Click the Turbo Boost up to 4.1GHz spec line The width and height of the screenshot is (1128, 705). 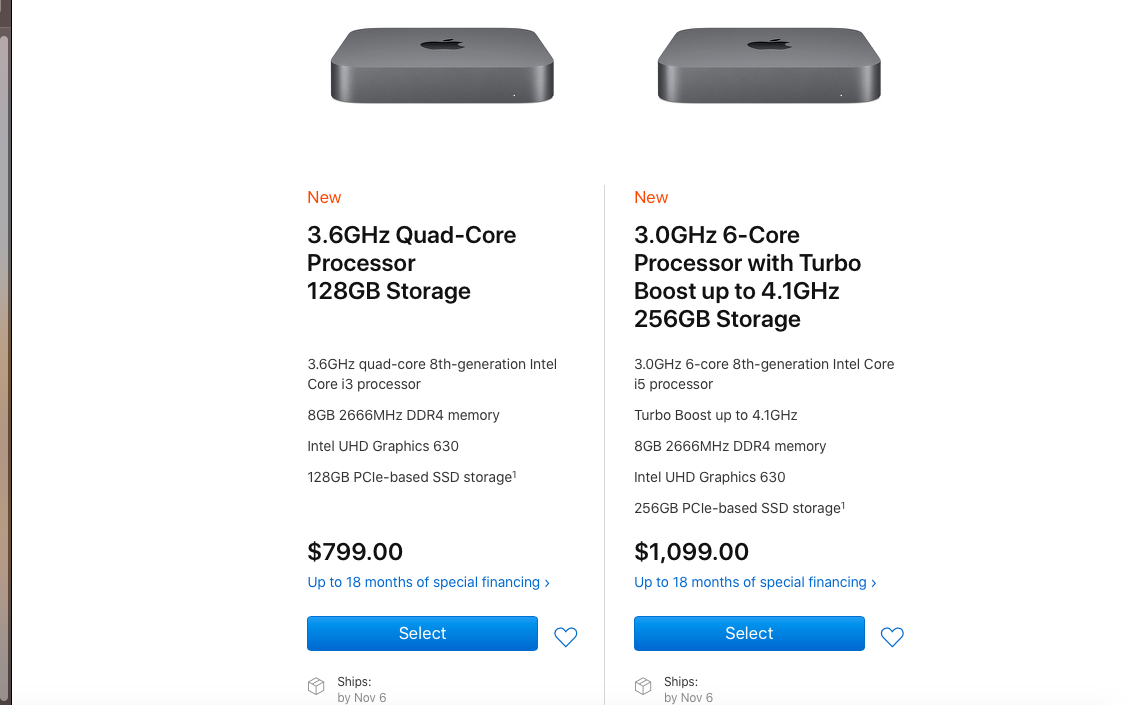click(x=715, y=415)
